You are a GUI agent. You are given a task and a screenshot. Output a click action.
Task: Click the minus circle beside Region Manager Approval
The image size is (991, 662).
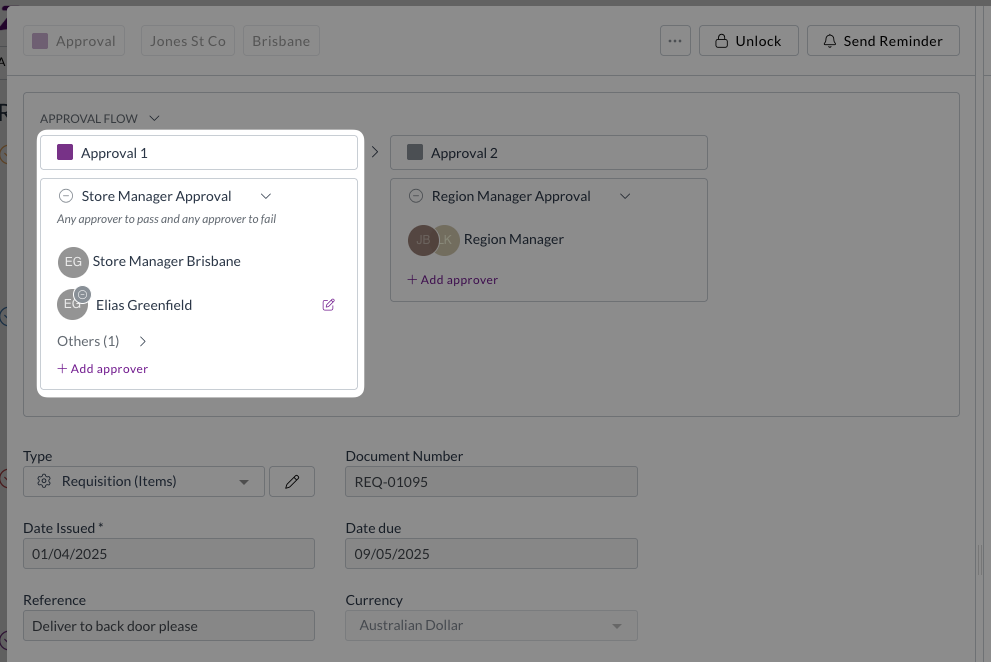[x=416, y=197]
